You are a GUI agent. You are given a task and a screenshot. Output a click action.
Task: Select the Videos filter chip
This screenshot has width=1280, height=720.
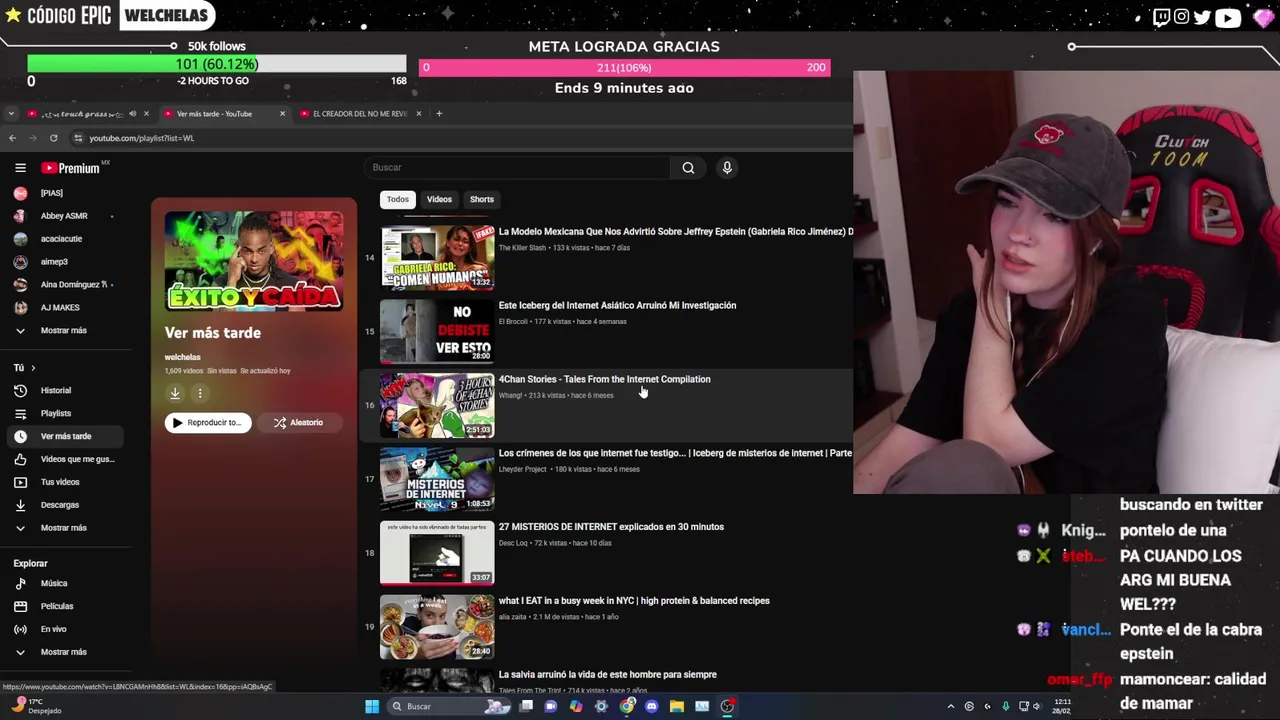[x=439, y=199]
